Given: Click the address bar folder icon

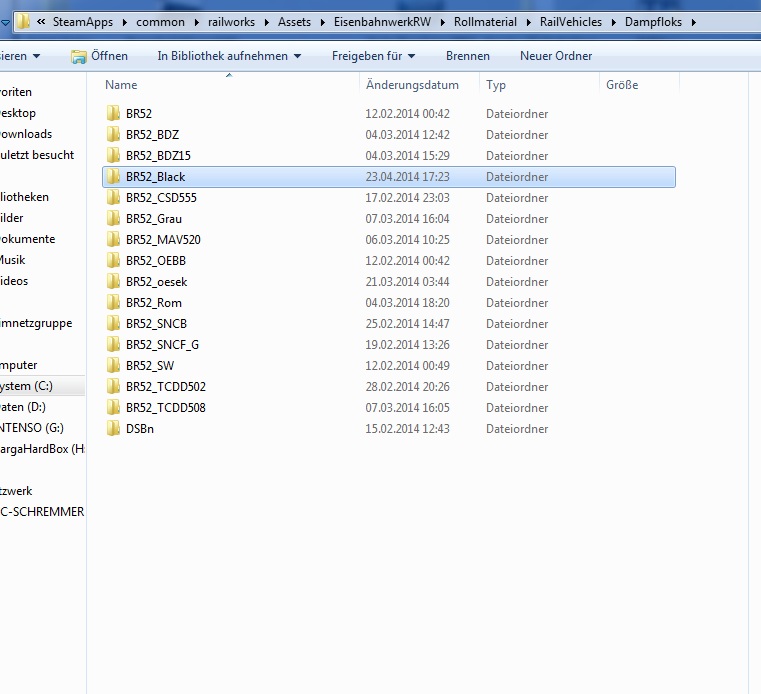Looking at the screenshot, I should click(23, 22).
